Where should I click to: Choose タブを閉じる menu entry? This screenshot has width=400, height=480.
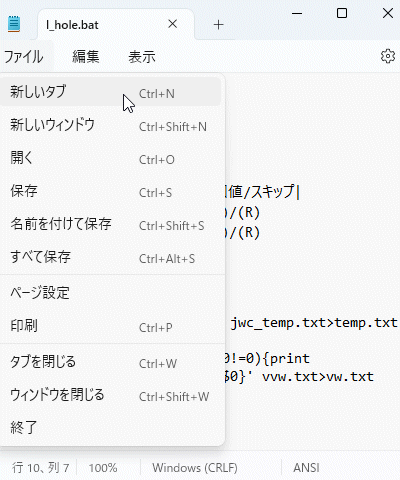tap(110, 362)
